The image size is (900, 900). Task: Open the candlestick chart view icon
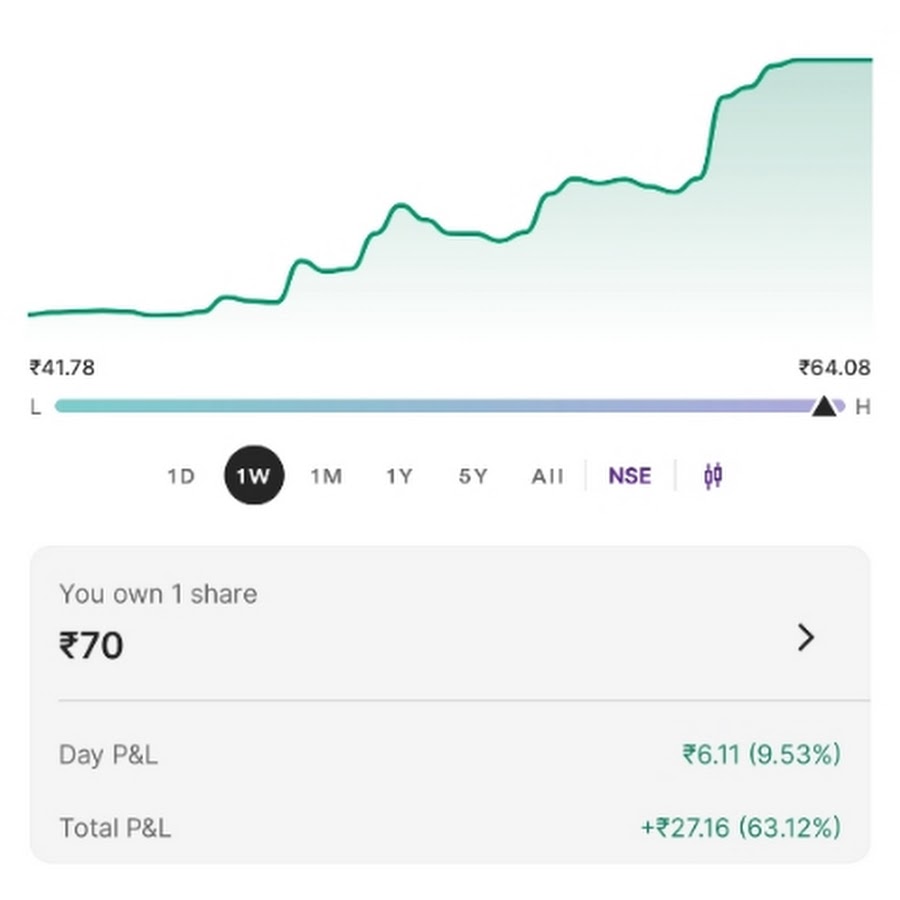(713, 476)
